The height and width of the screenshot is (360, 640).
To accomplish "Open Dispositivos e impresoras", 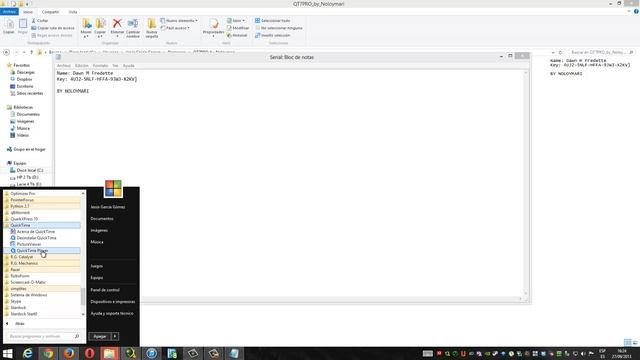I will [x=113, y=302].
